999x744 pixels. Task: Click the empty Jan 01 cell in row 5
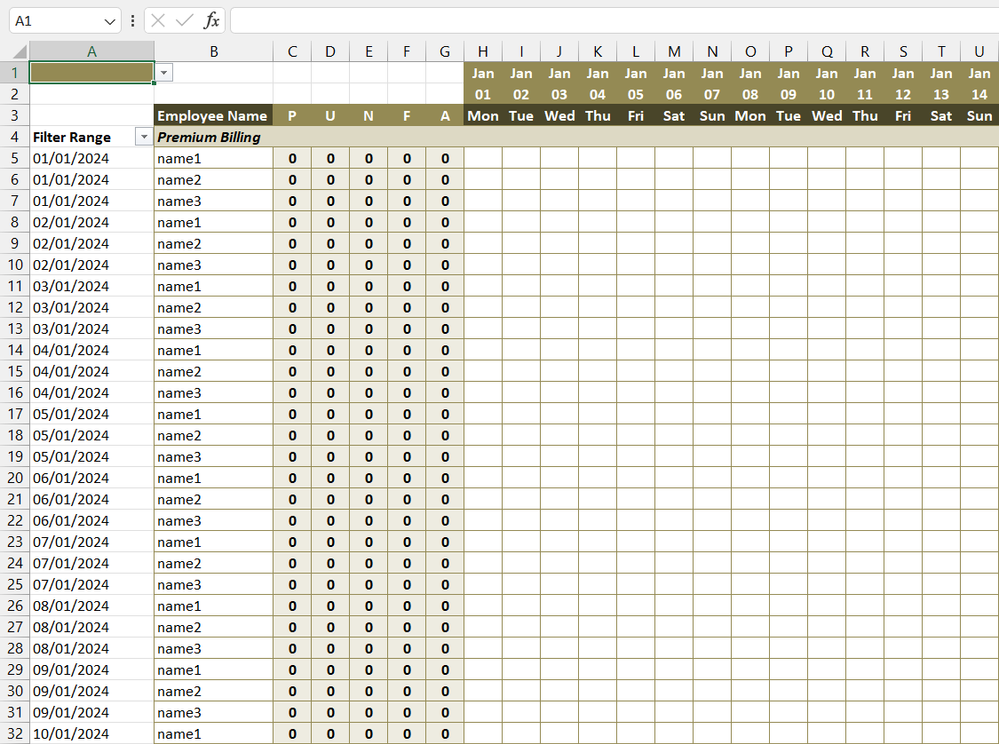[x=483, y=158]
